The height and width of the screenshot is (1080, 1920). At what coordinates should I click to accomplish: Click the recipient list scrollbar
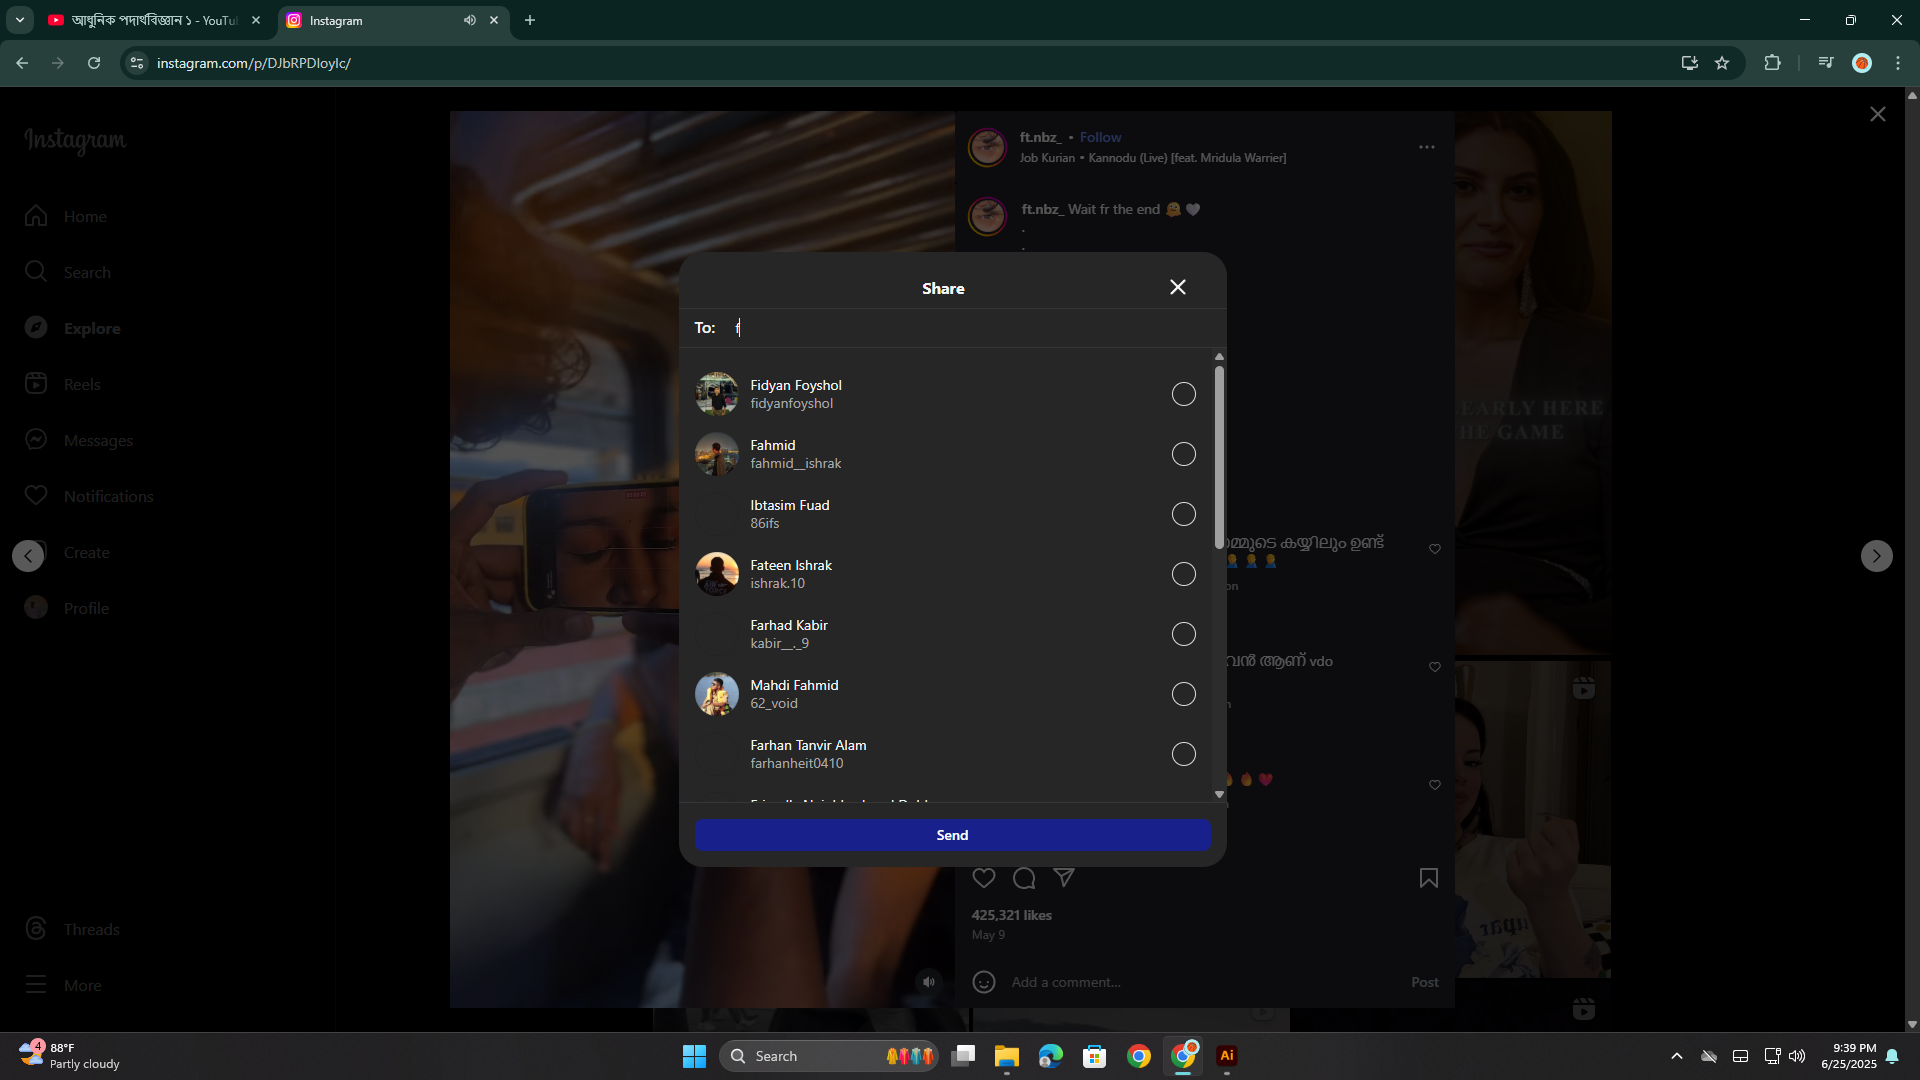coord(1219,457)
